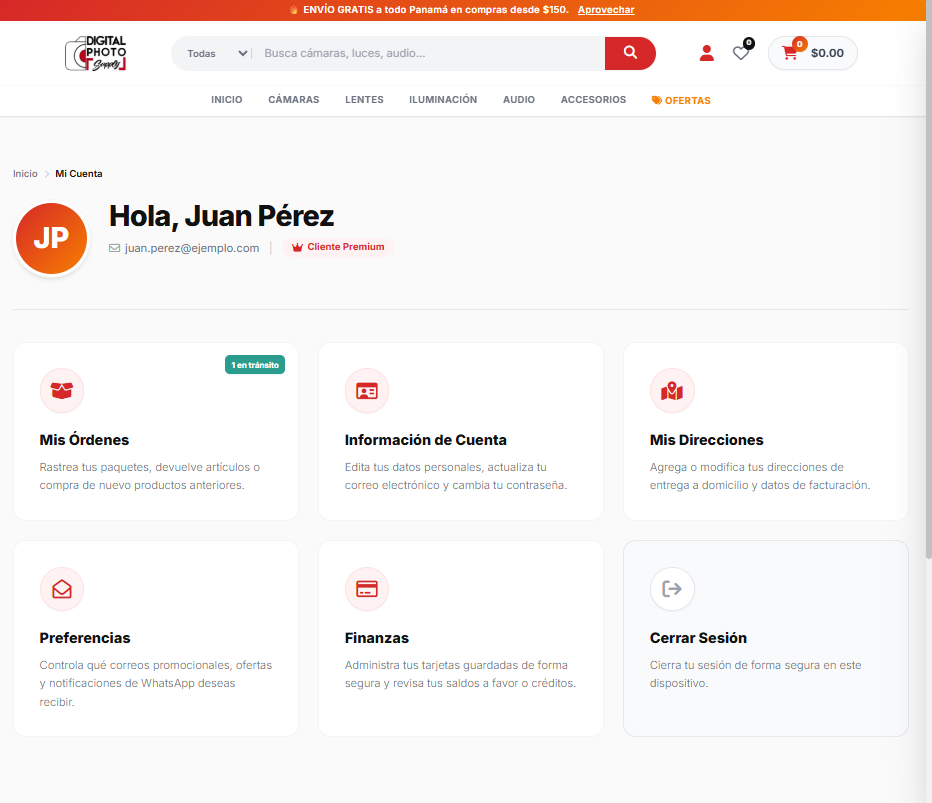Click the 'Rastrea tus paquetes' description text
Image resolution: width=932 pixels, height=803 pixels.
[x=150, y=476]
